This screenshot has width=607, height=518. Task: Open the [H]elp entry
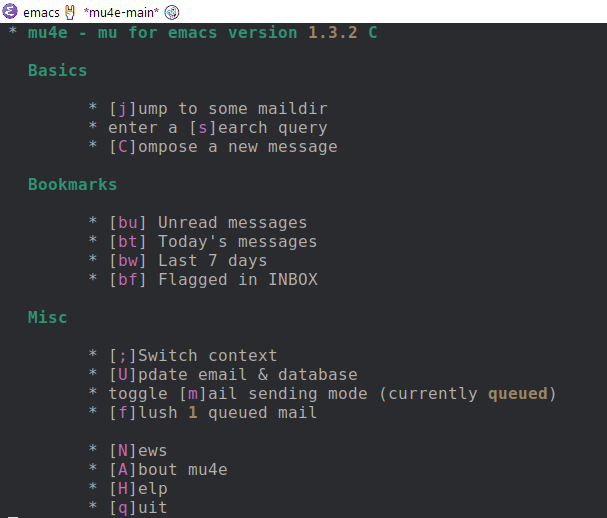click(x=138, y=488)
